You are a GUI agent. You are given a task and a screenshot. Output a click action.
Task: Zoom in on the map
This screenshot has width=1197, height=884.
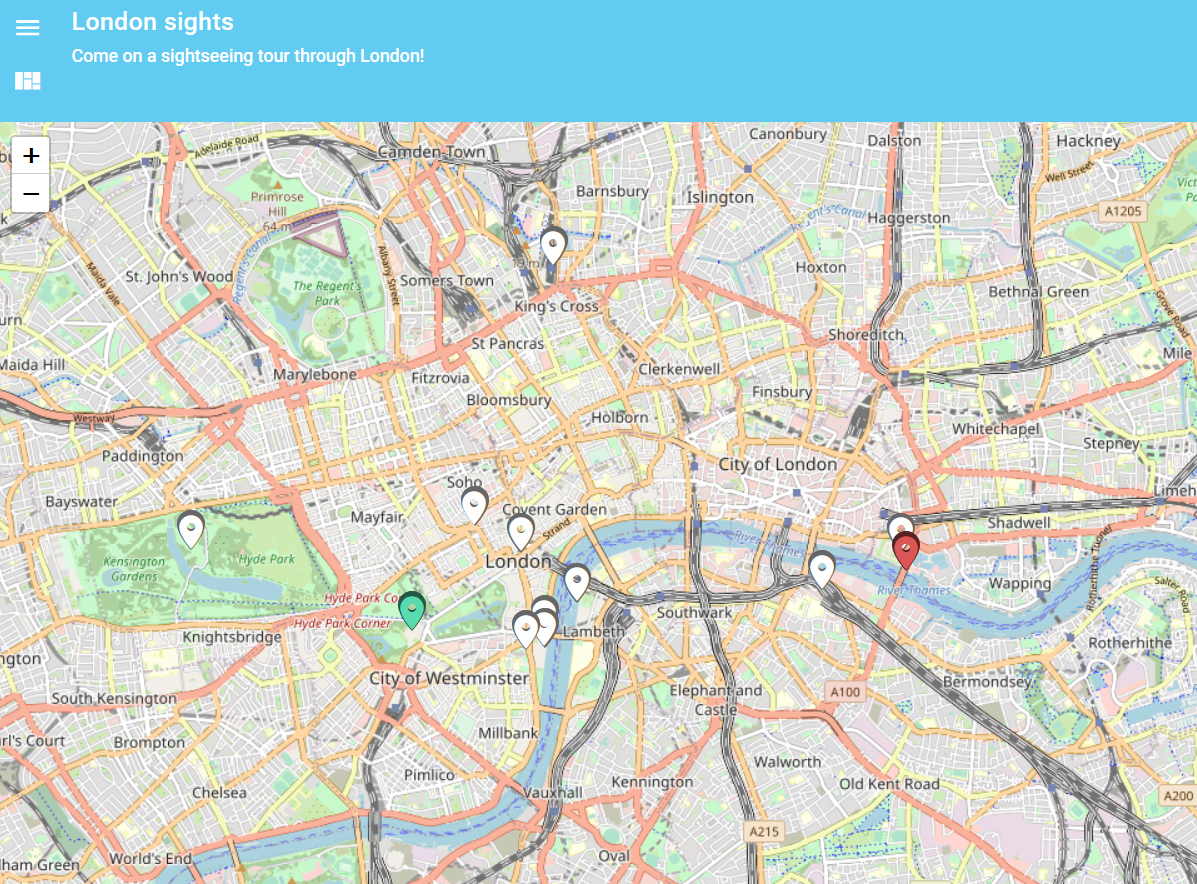[x=31, y=156]
